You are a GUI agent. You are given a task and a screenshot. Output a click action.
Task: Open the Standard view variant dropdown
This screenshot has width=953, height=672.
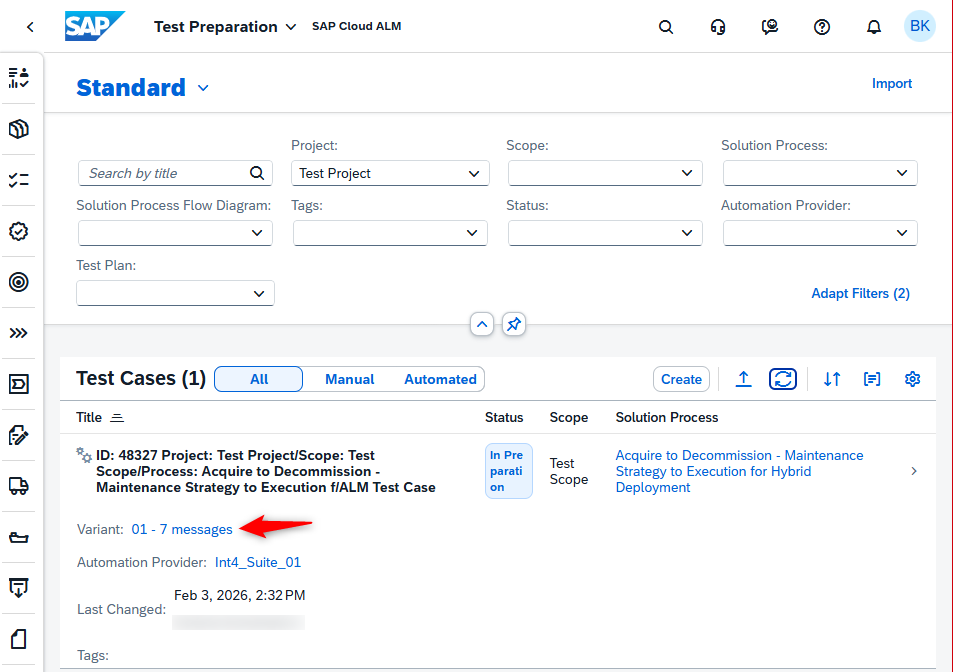click(203, 88)
